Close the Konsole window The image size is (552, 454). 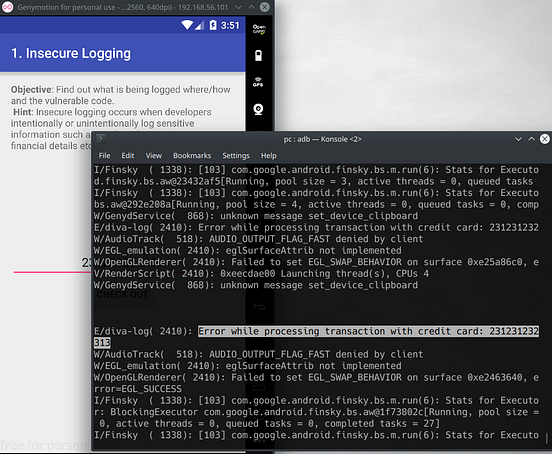pos(545,139)
